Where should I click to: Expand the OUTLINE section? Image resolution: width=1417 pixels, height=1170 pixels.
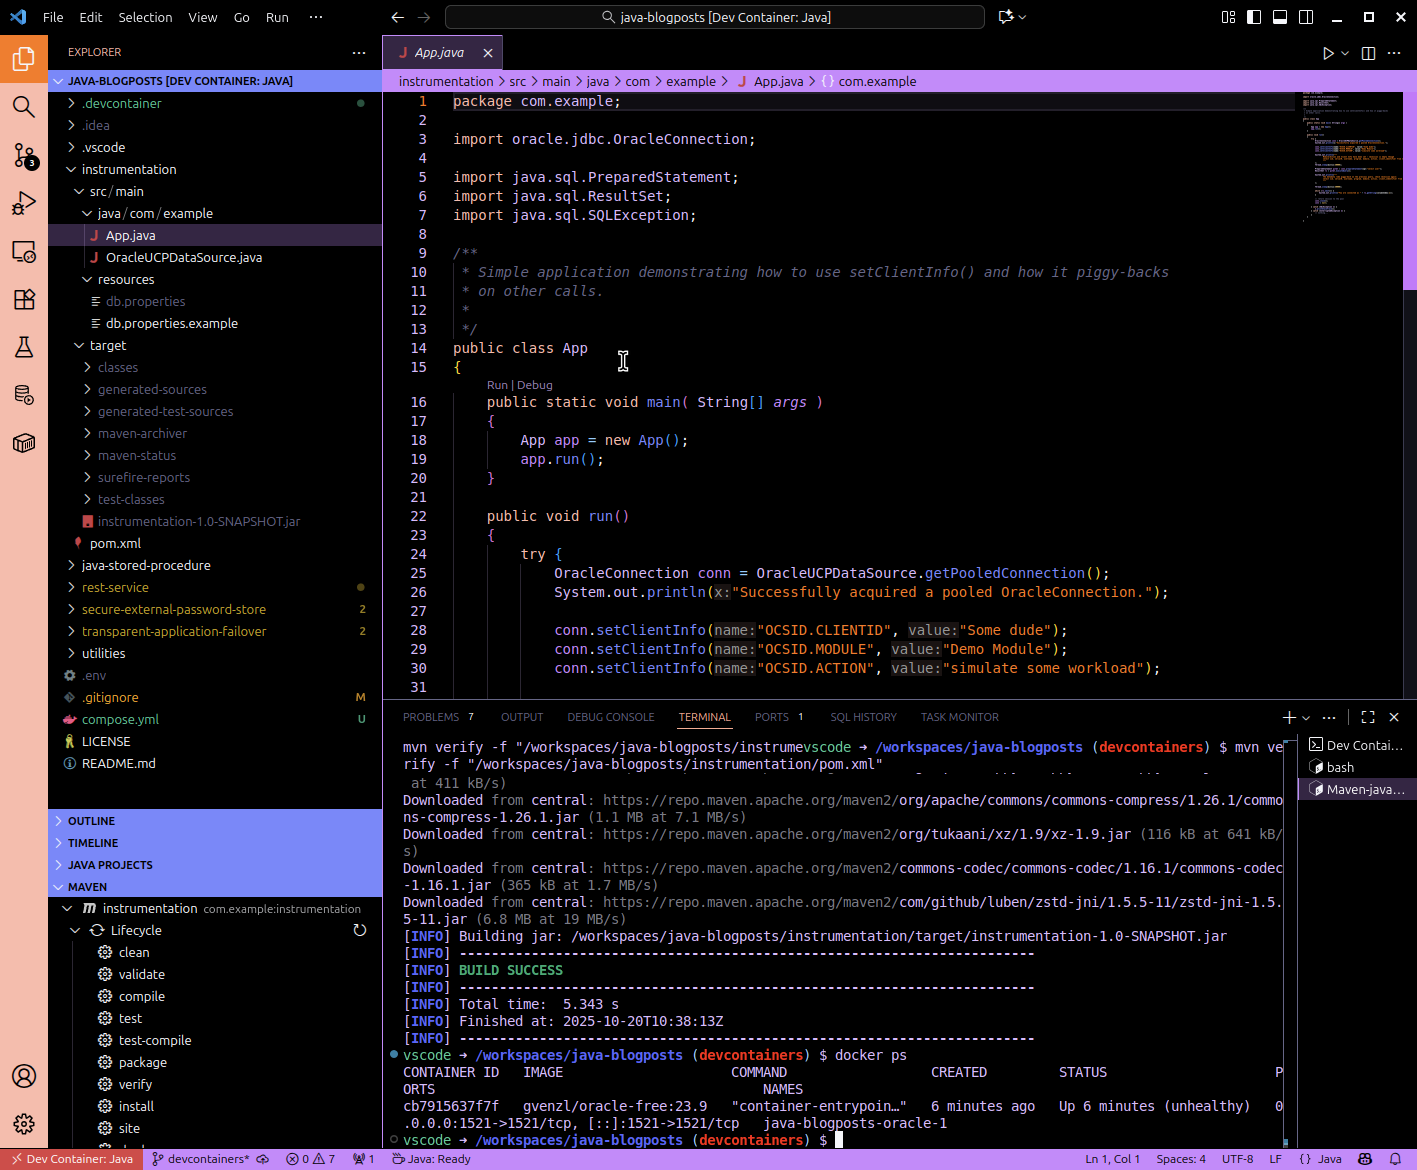pos(91,821)
